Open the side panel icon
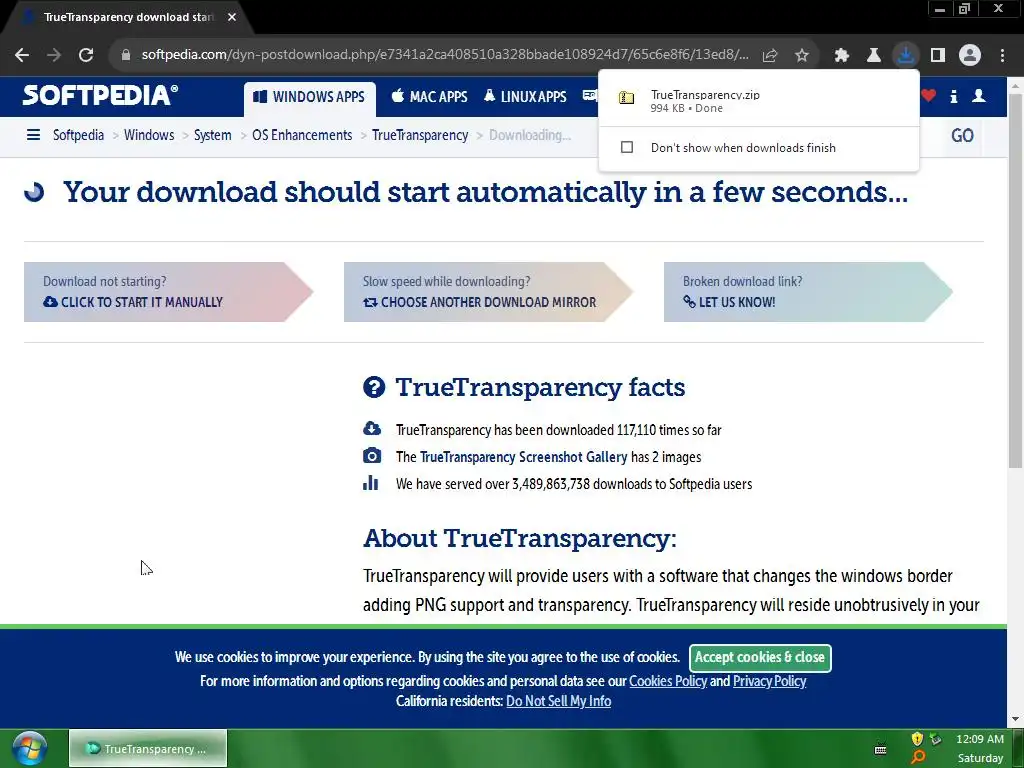Screen dimensions: 1024x768 pyautogui.click(x=938, y=56)
